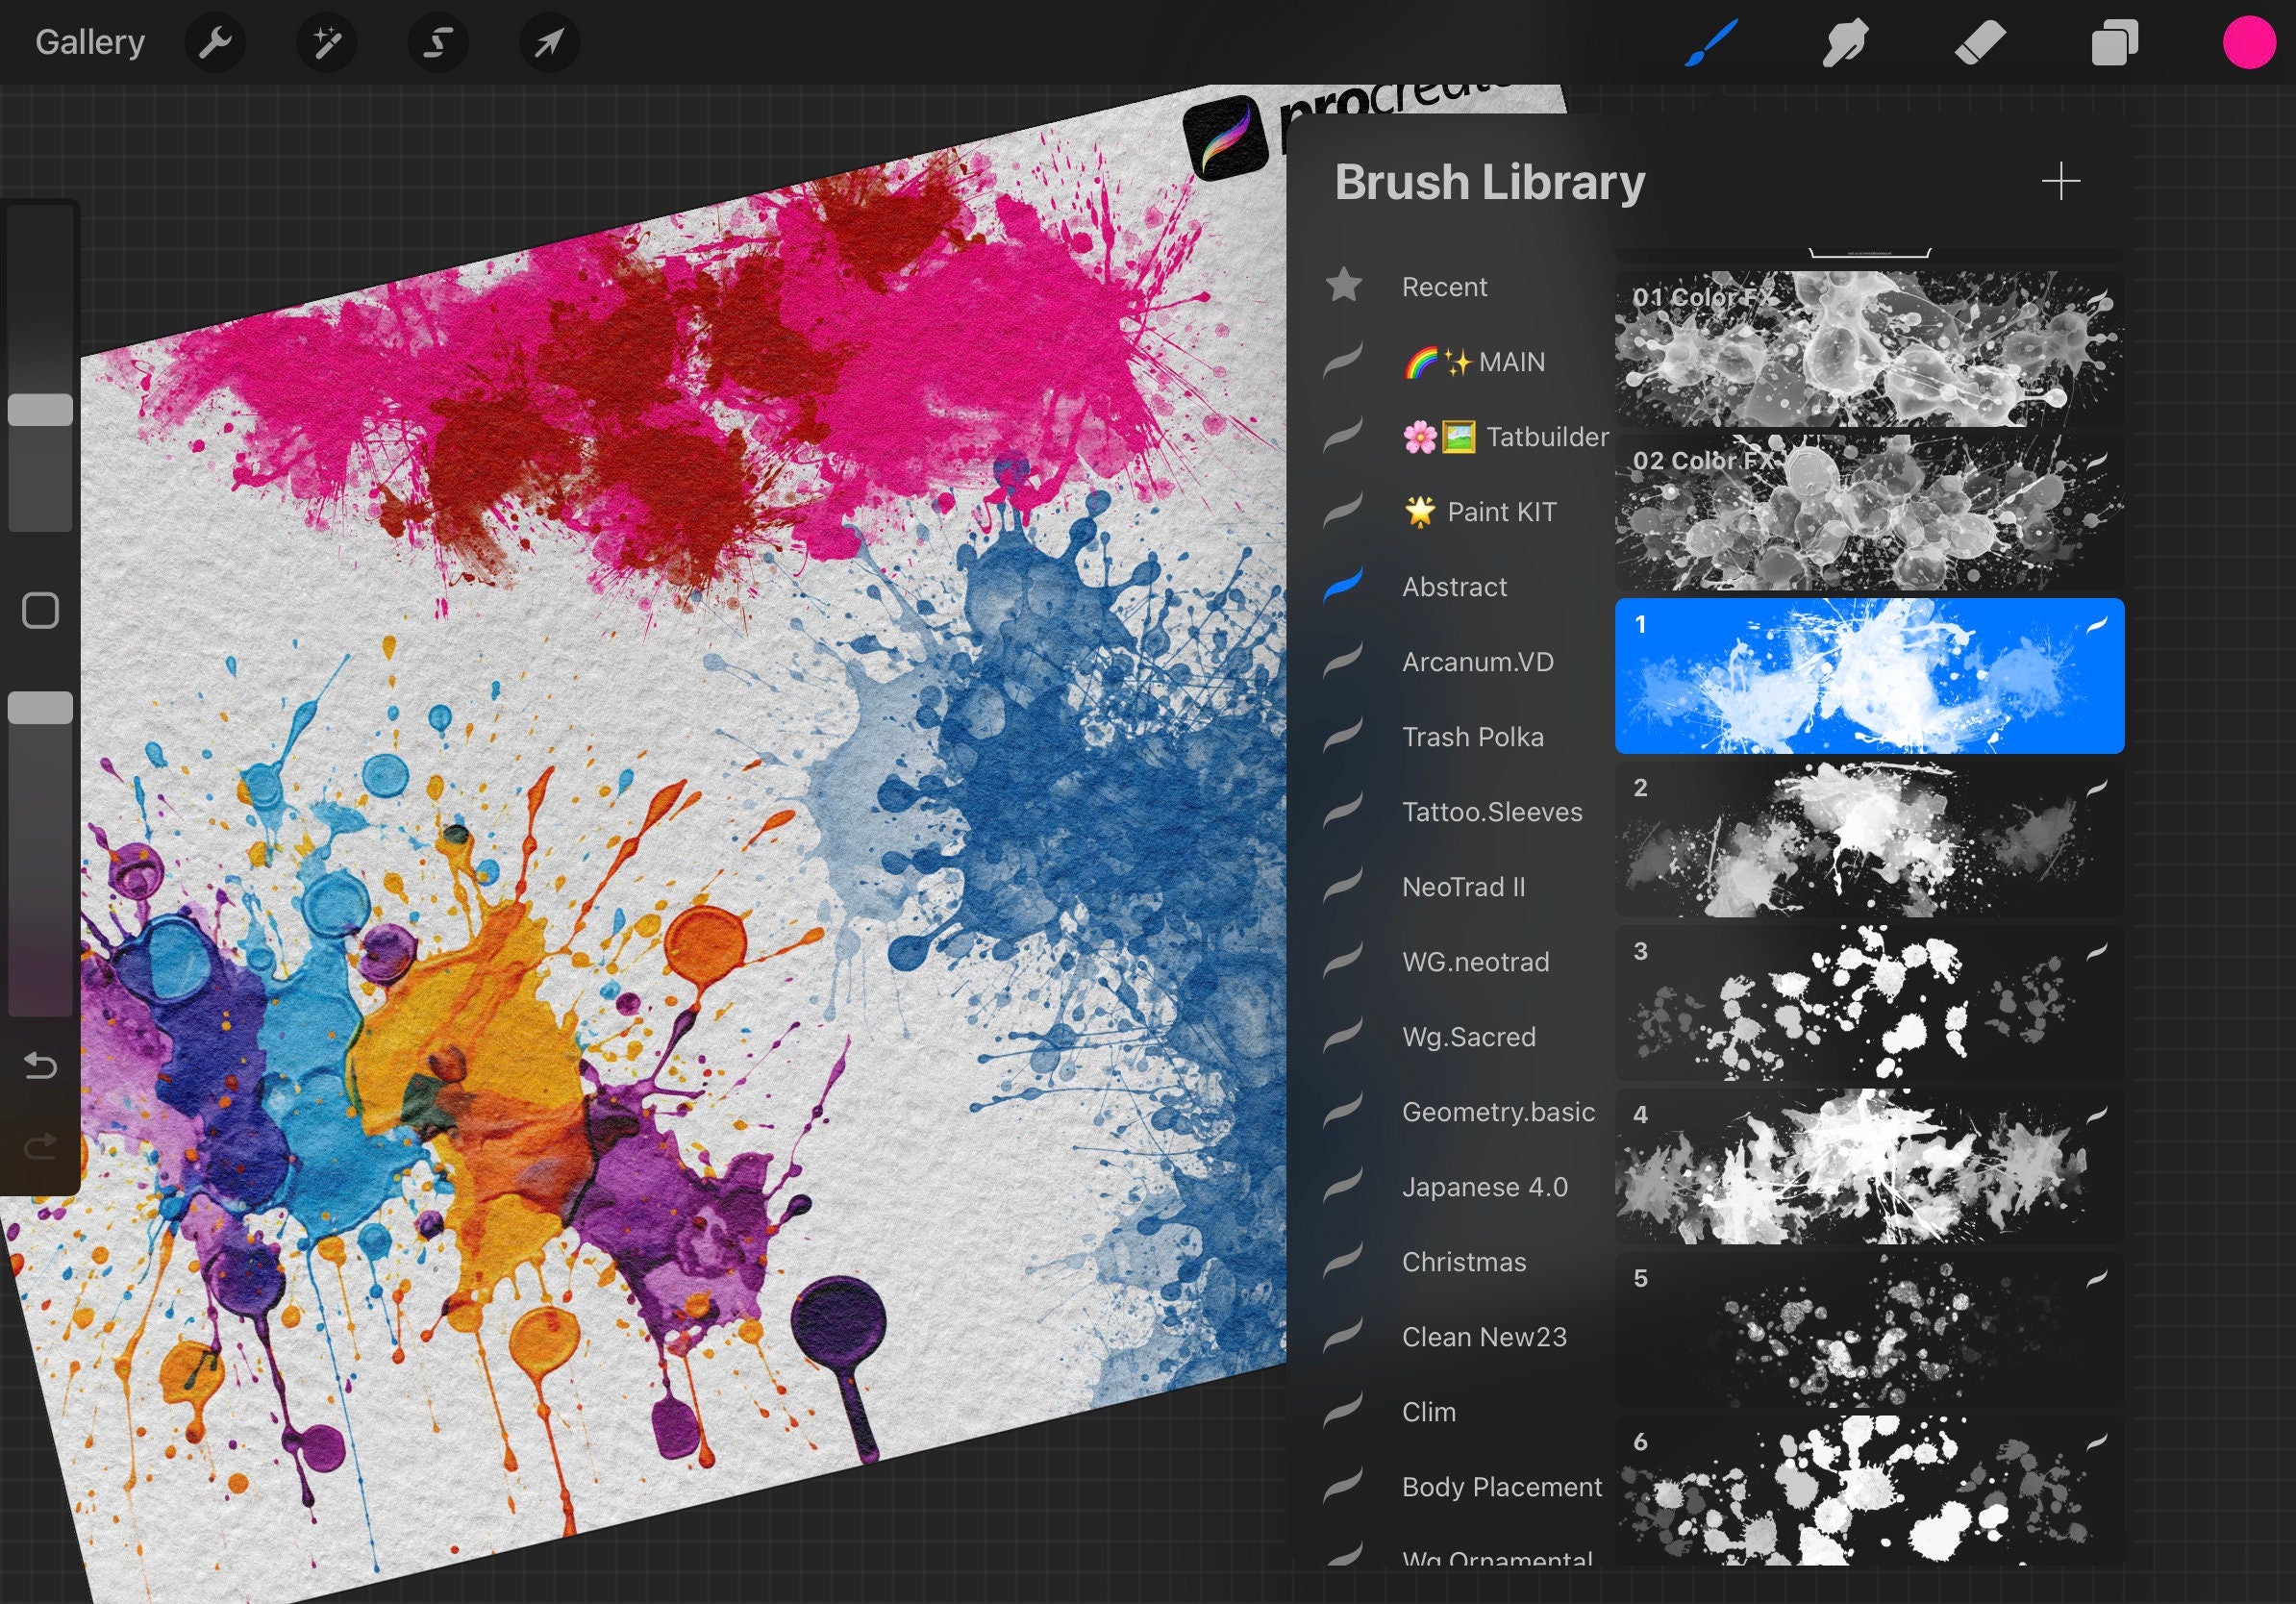
Task: Select the Trash Polka brush set
Action: pyautogui.click(x=1472, y=737)
